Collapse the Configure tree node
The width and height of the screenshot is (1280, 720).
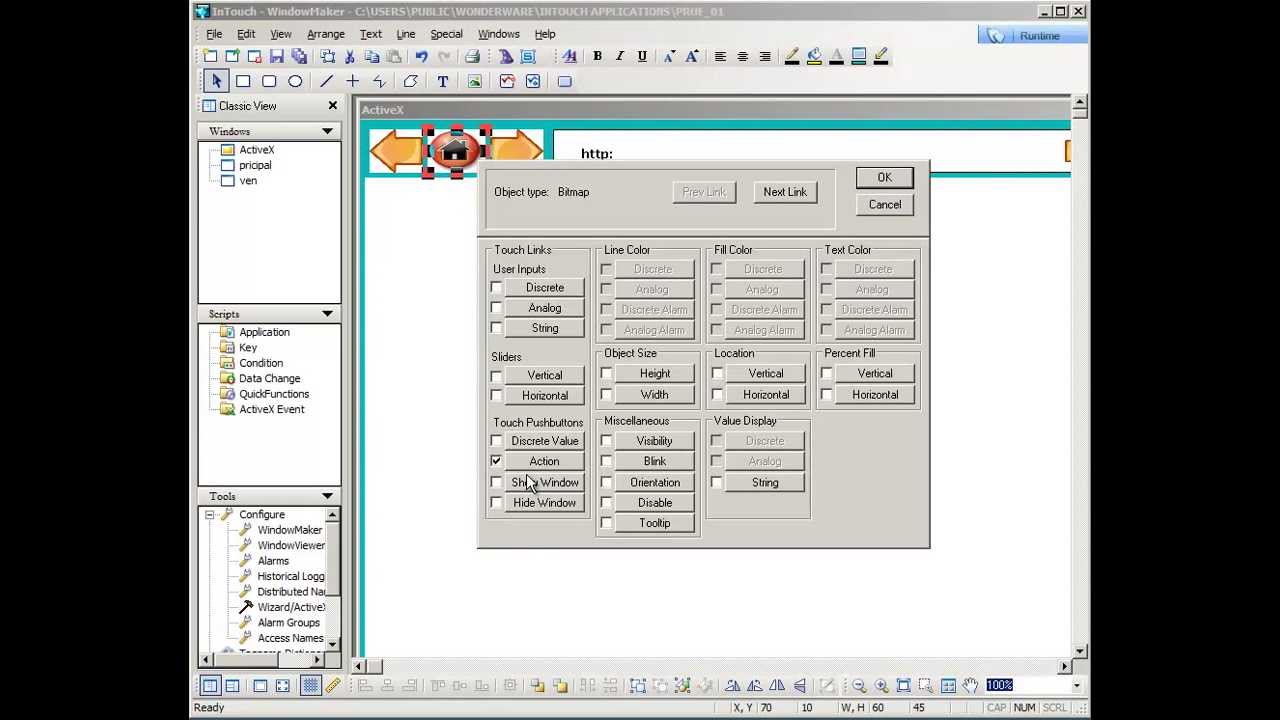click(x=210, y=515)
